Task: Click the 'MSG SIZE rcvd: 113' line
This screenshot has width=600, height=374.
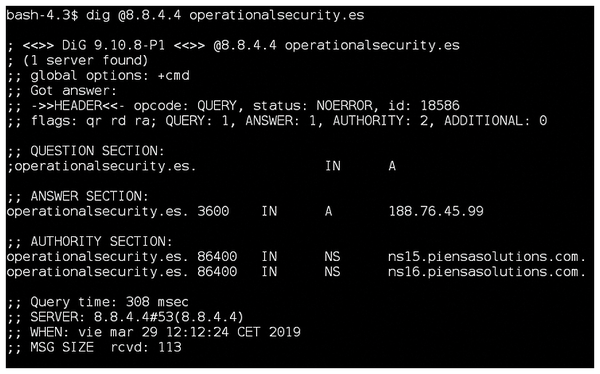Action: point(94,348)
